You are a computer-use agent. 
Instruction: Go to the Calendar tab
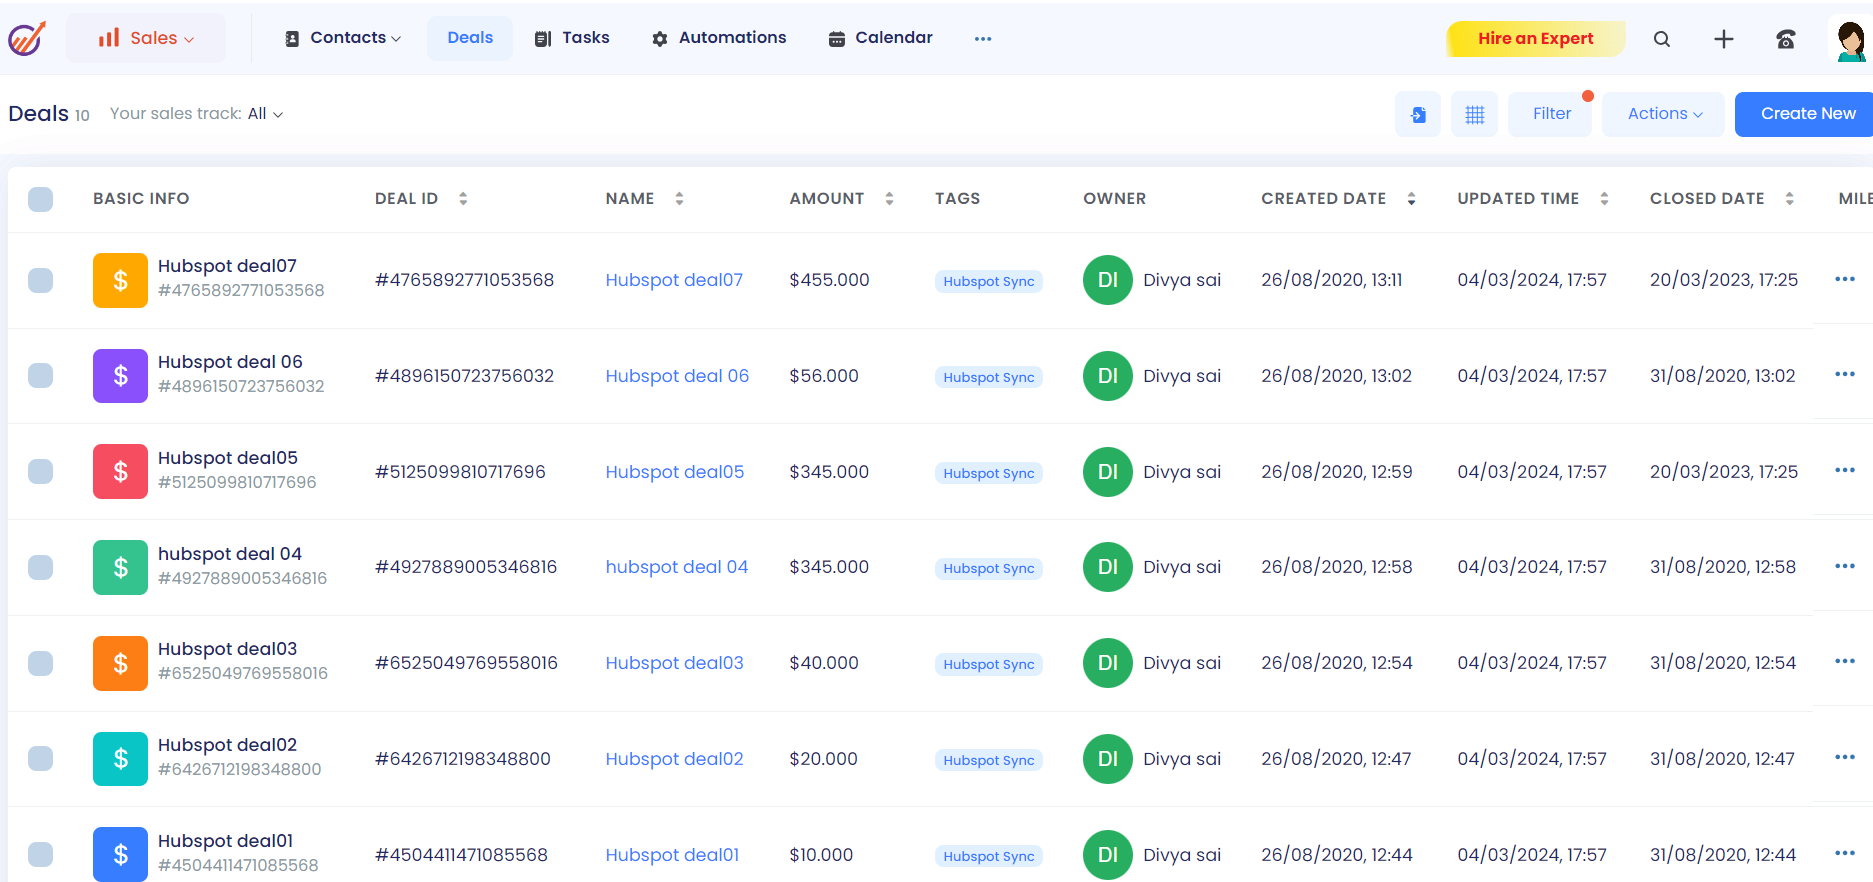pos(880,38)
